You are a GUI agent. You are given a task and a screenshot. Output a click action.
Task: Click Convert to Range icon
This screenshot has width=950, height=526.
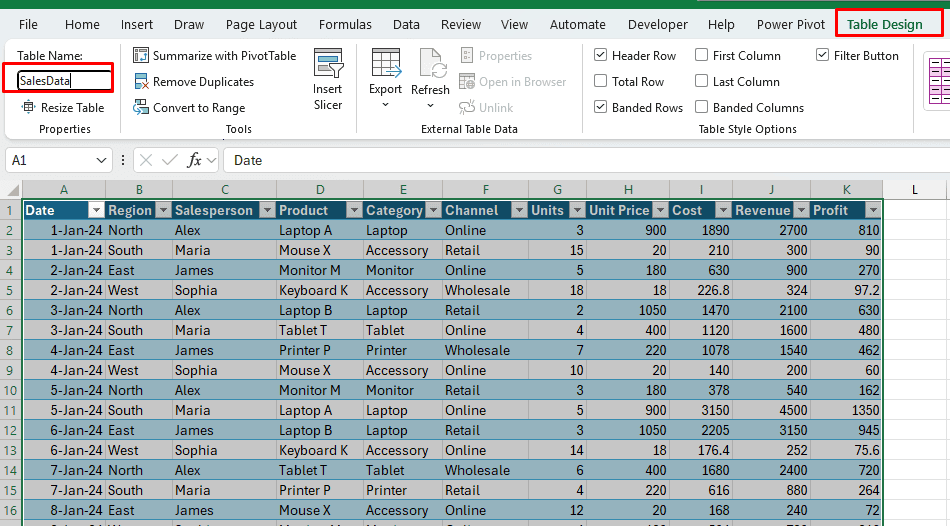[141, 108]
